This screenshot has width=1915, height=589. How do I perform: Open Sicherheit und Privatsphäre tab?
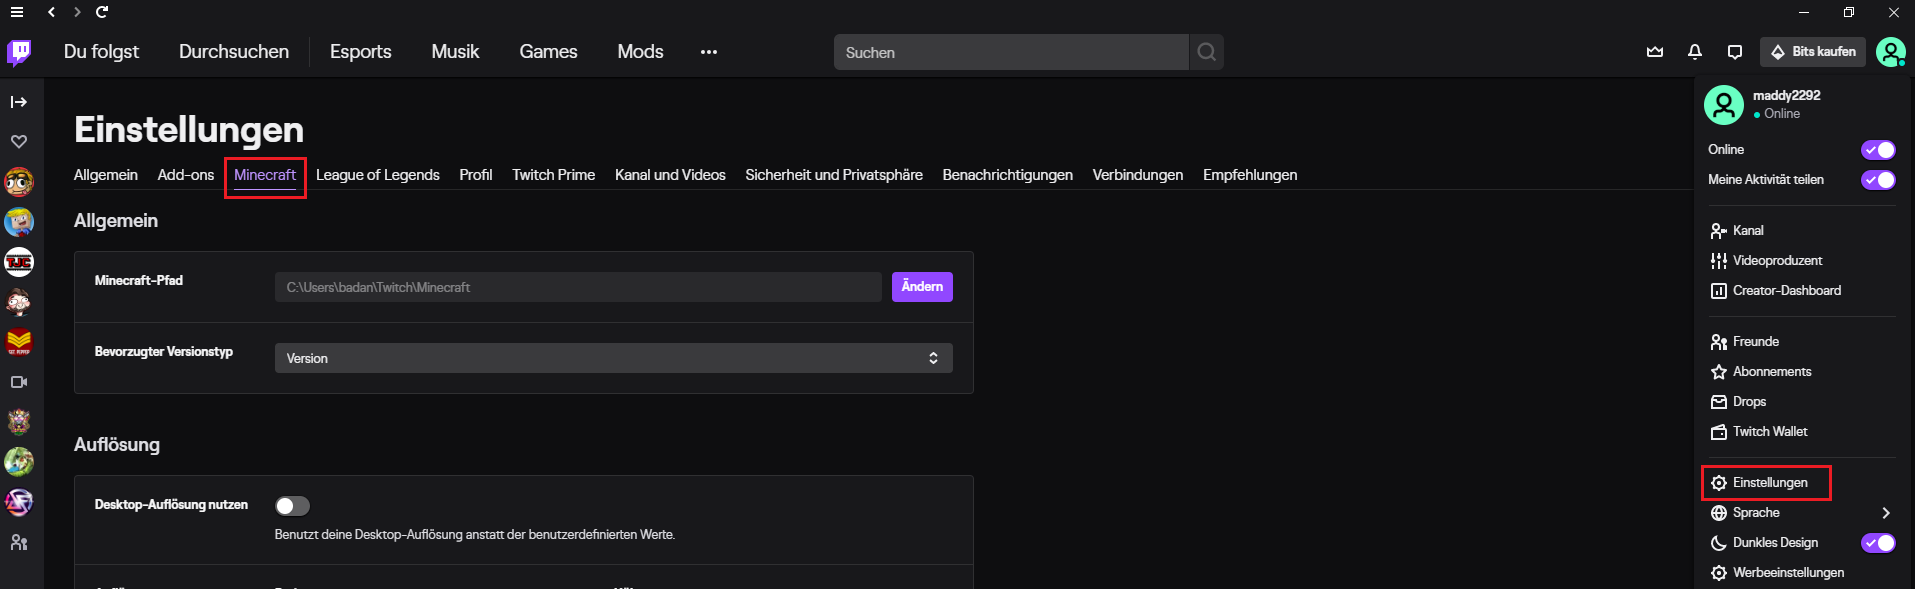tap(834, 175)
